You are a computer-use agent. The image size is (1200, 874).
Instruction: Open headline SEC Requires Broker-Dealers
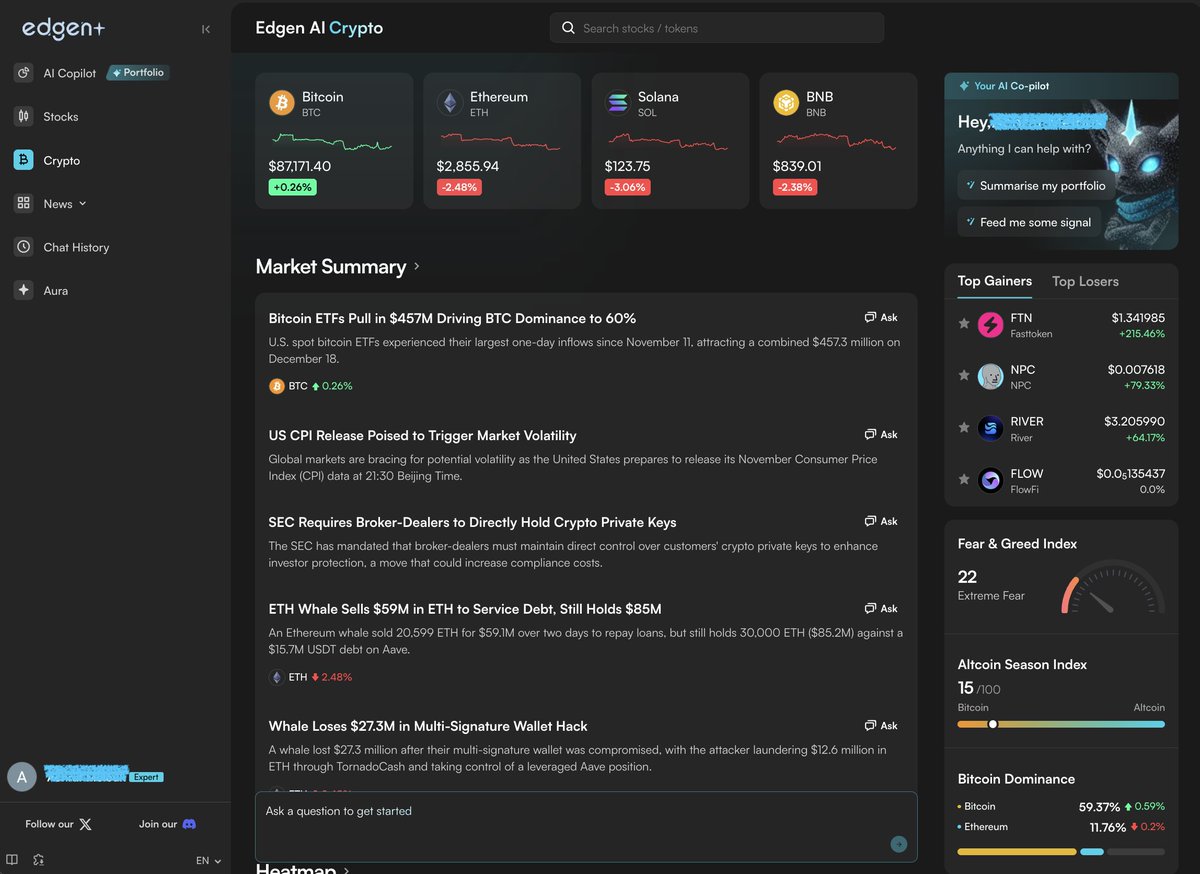pyautogui.click(x=472, y=522)
